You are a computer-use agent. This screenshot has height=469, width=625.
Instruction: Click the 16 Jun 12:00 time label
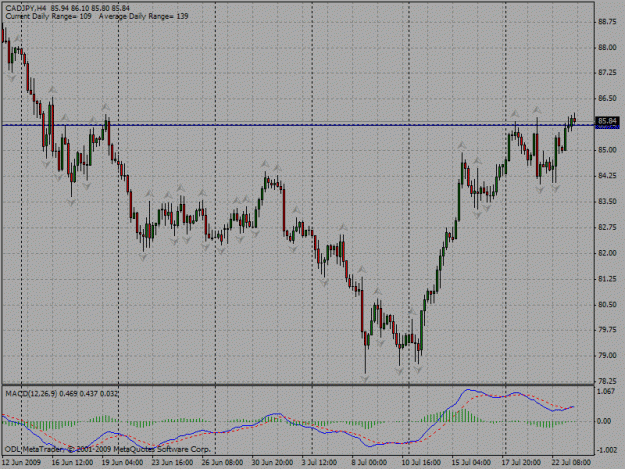[x=73, y=462]
